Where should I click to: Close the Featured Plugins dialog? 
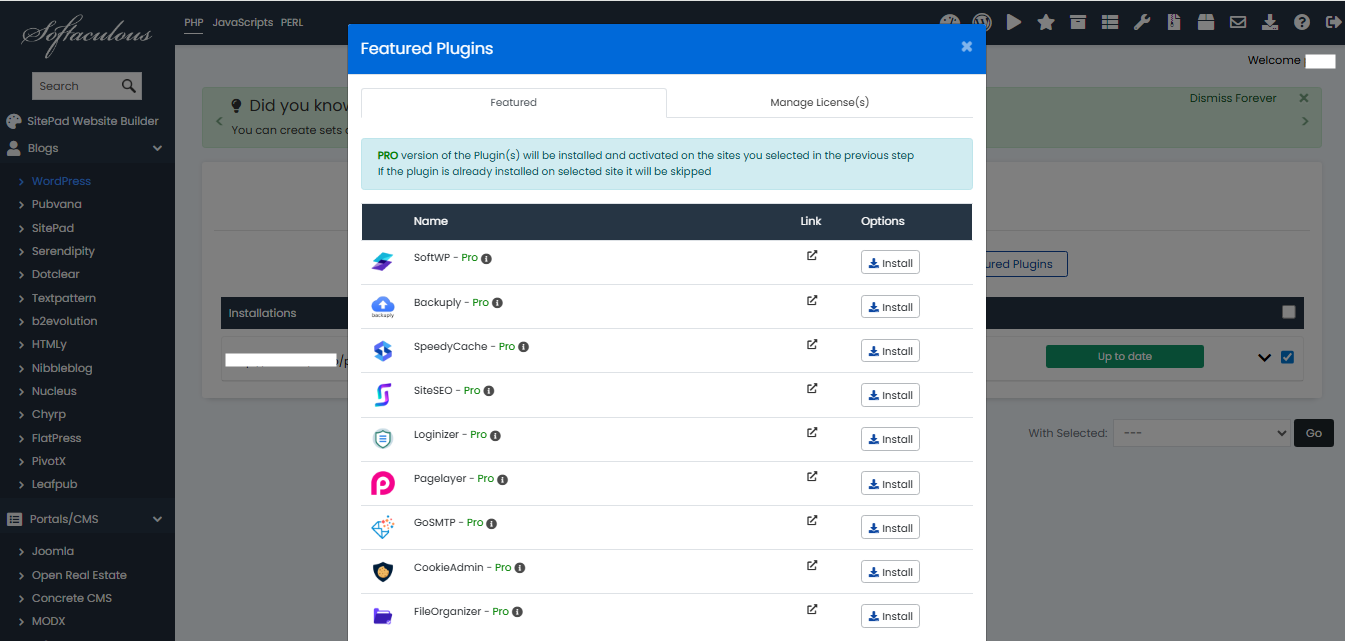pos(966,46)
